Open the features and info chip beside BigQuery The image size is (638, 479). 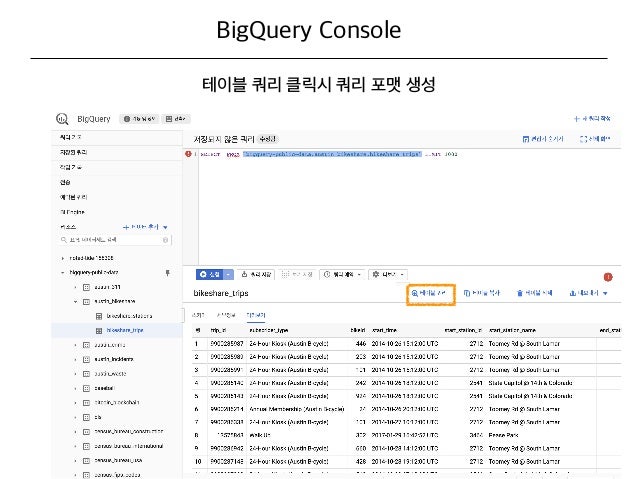pos(139,119)
